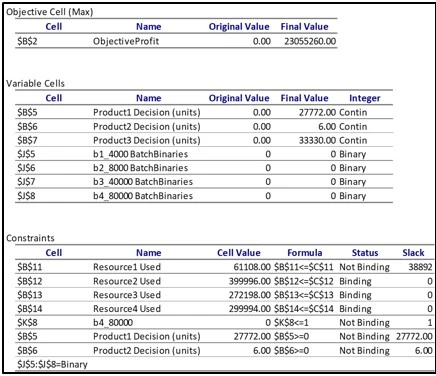
Task: Click 'Resource1 Used' constraint name
Action: 127,267
